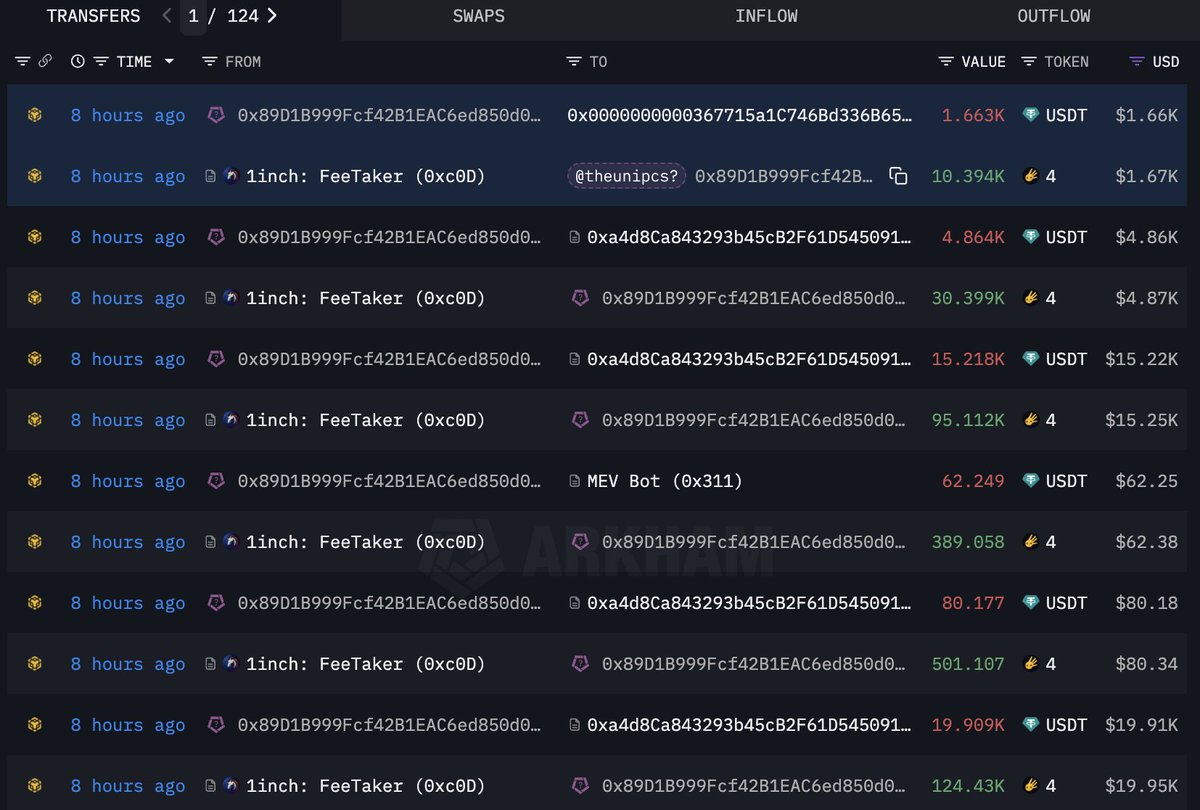Open the TIME column filter
The width and height of the screenshot is (1200, 810).
(101, 61)
